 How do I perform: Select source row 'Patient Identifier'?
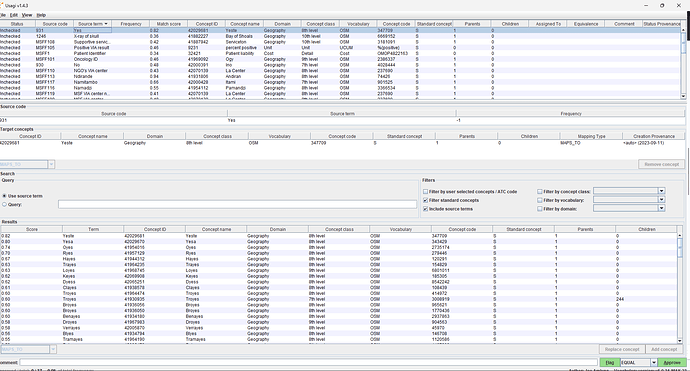coord(340,53)
